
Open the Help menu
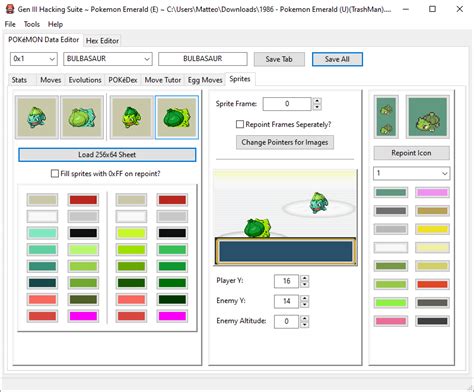tap(55, 24)
